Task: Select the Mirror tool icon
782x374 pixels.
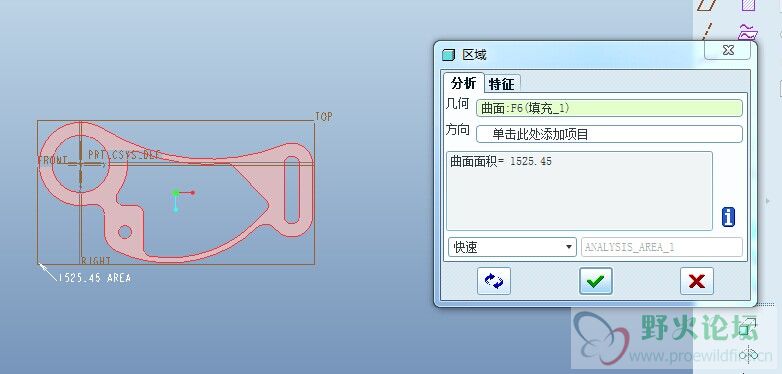Action: (x=748, y=355)
